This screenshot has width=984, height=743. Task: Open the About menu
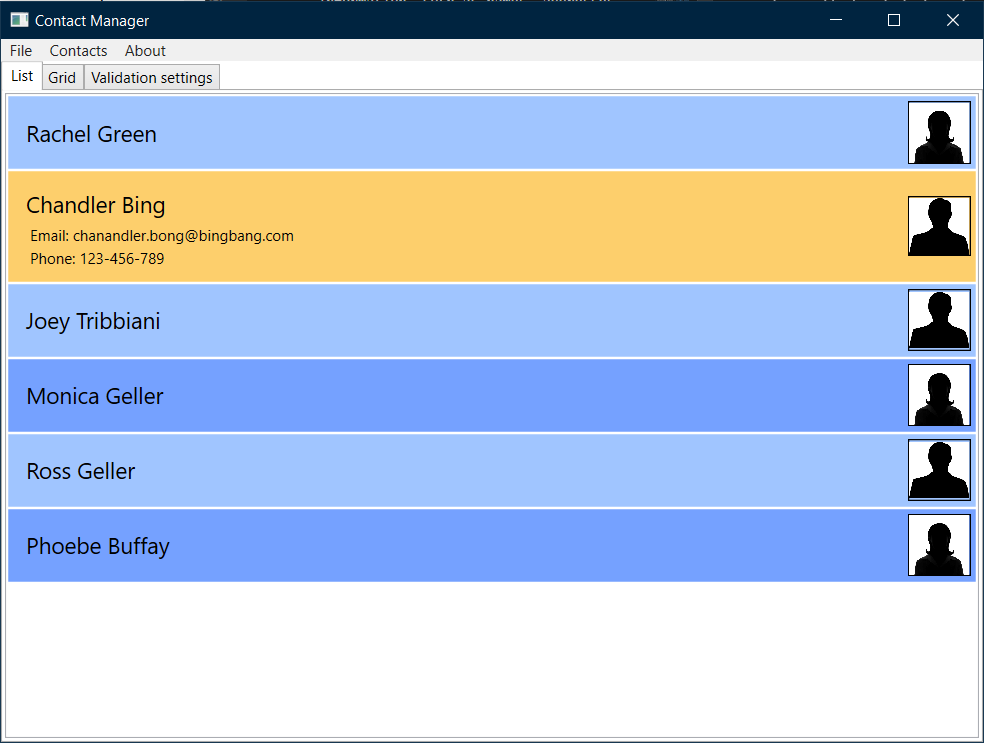click(x=145, y=50)
